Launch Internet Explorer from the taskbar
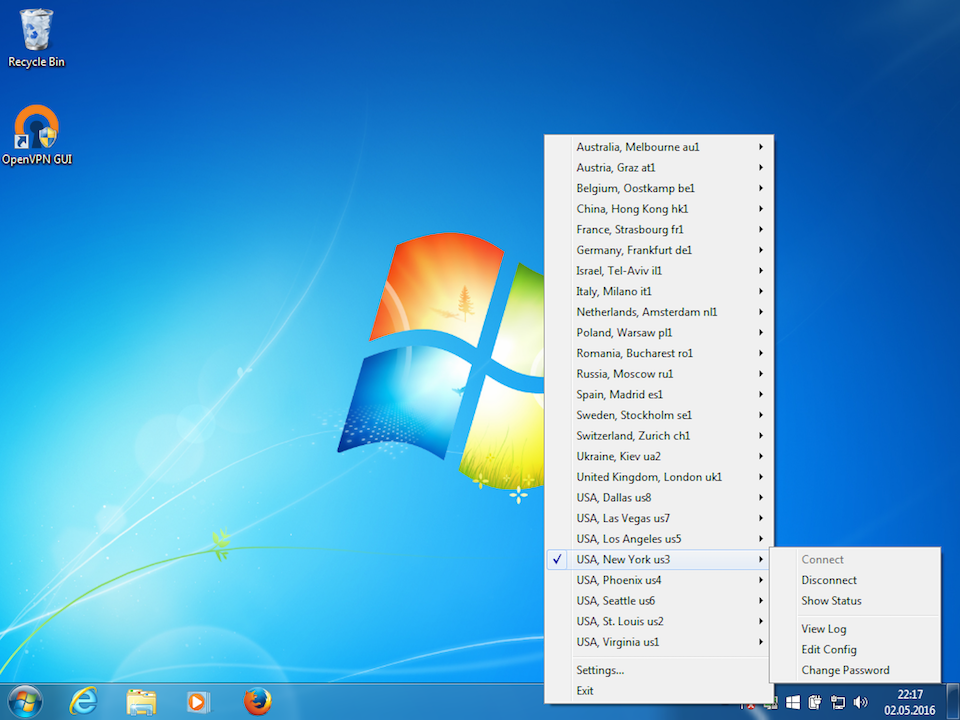The height and width of the screenshot is (720, 960). pos(83,702)
